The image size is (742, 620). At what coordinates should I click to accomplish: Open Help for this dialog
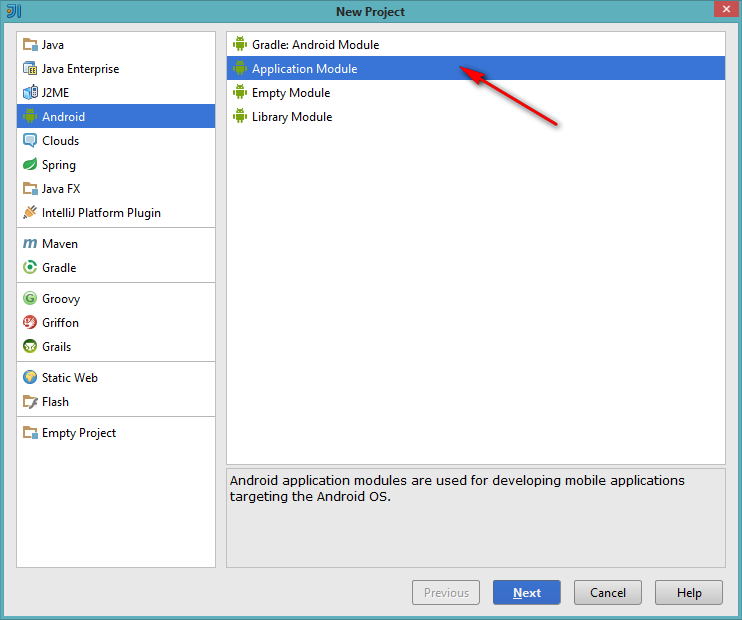tap(689, 593)
